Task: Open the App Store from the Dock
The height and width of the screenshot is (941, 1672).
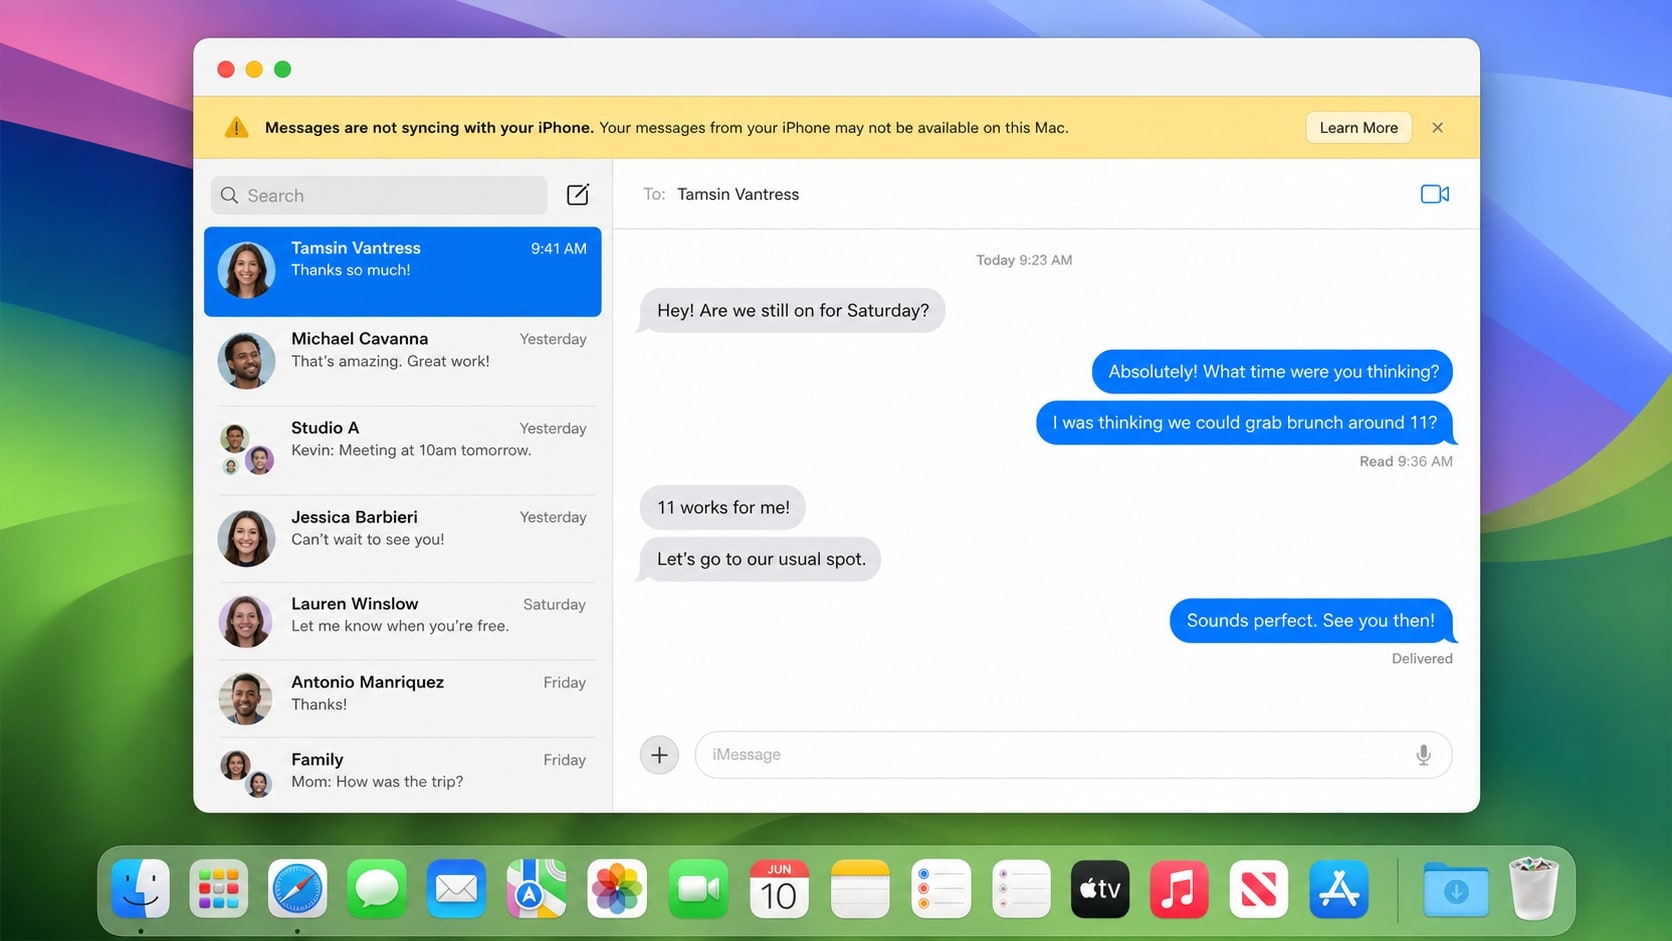Action: tap(1338, 888)
